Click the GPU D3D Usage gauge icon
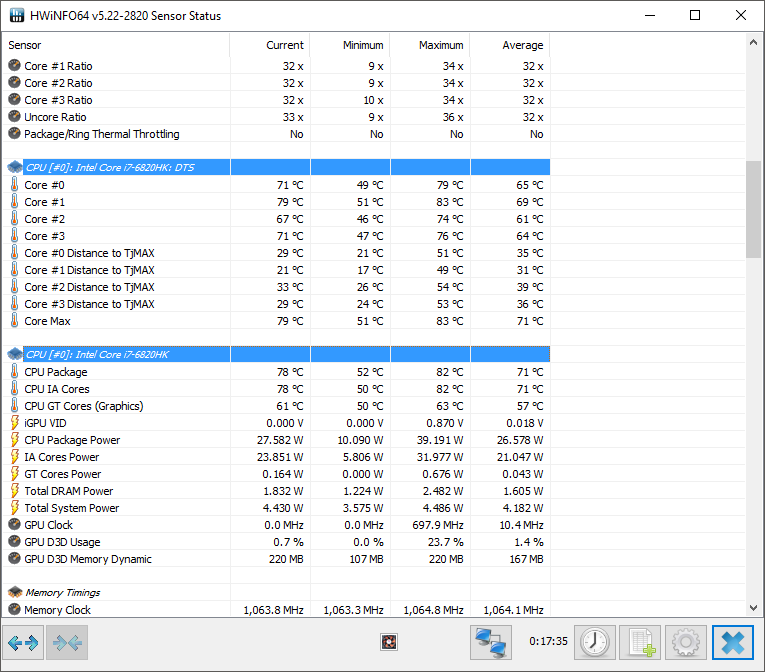Viewport: 765px width, 672px height. [x=15, y=542]
